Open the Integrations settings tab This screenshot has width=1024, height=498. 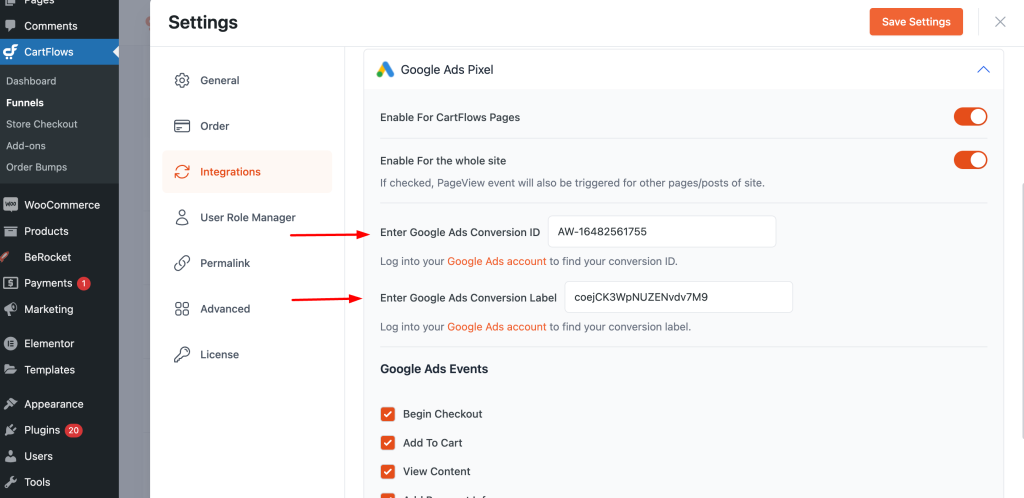click(x=230, y=172)
